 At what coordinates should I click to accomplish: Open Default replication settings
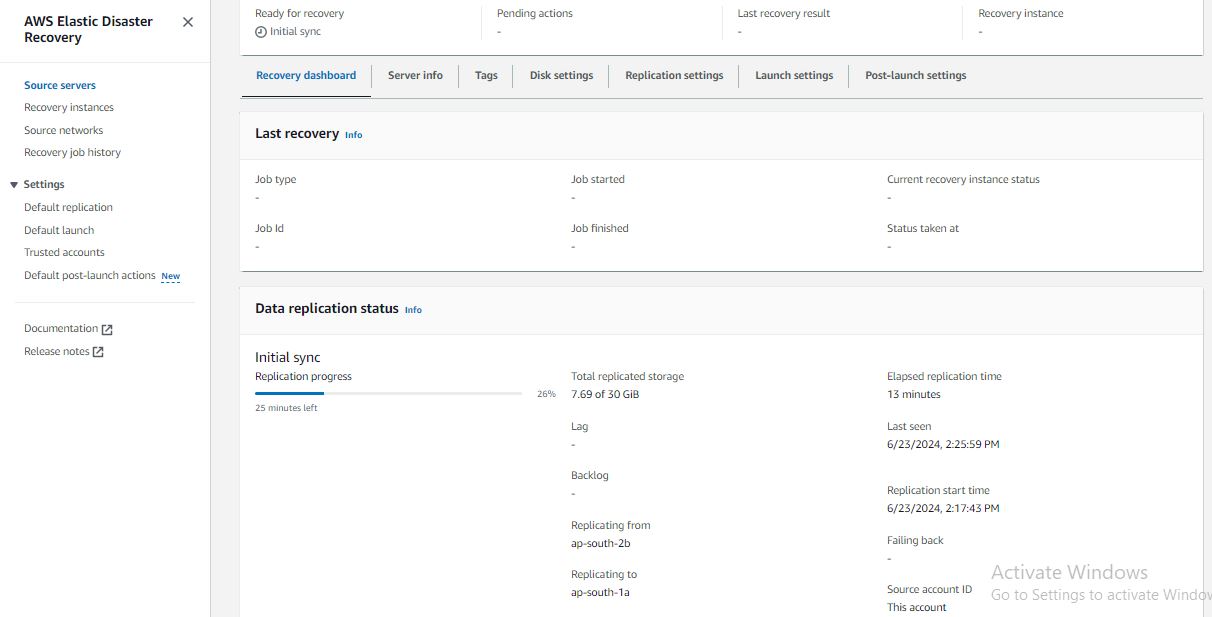click(x=68, y=207)
